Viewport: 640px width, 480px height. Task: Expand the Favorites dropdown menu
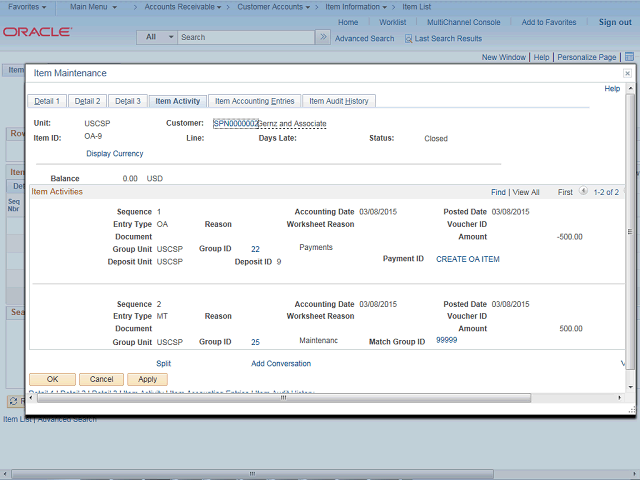[x=27, y=7]
